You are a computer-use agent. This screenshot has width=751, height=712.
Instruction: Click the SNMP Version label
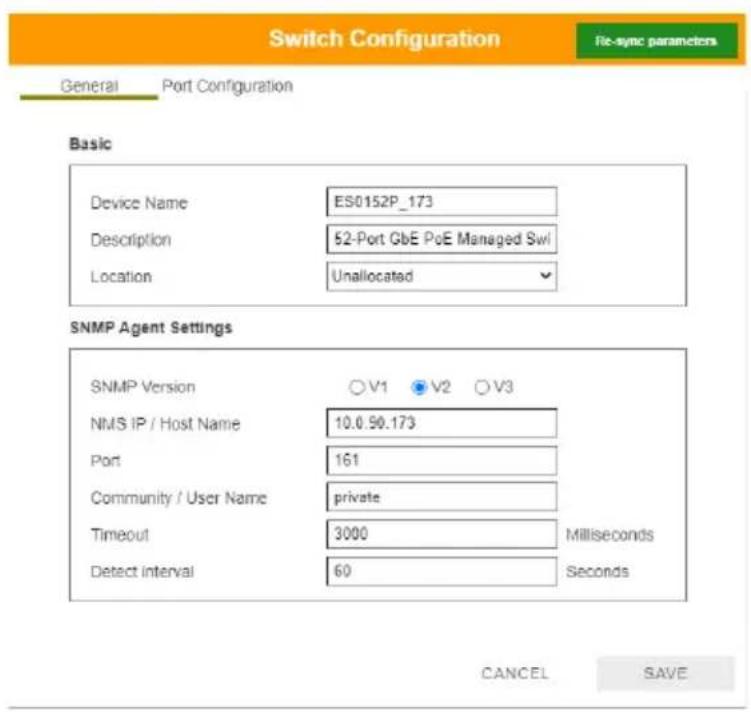click(143, 387)
